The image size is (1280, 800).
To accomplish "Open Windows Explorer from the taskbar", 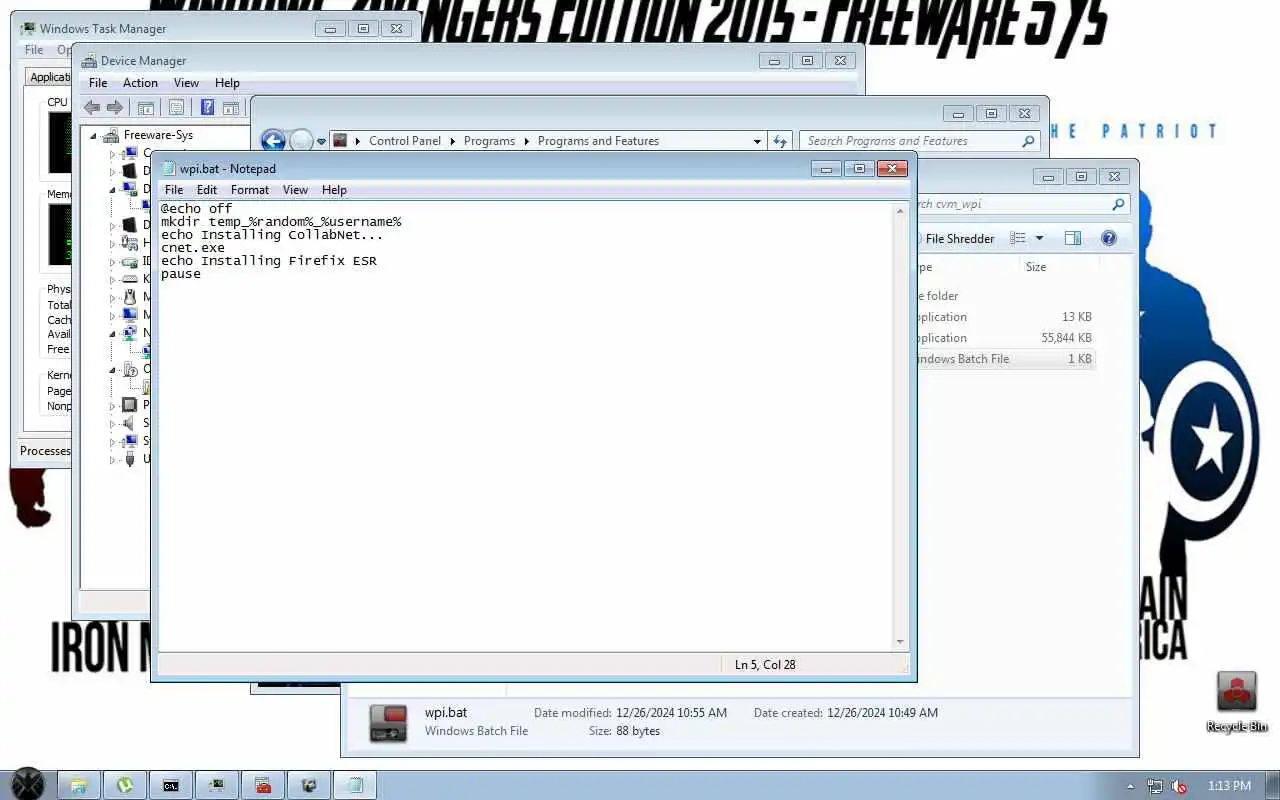I will pos(79,785).
